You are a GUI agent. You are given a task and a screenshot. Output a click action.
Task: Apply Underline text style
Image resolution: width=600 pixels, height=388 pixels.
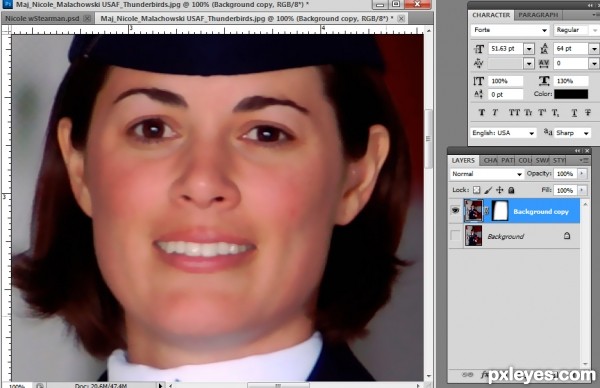click(574, 112)
